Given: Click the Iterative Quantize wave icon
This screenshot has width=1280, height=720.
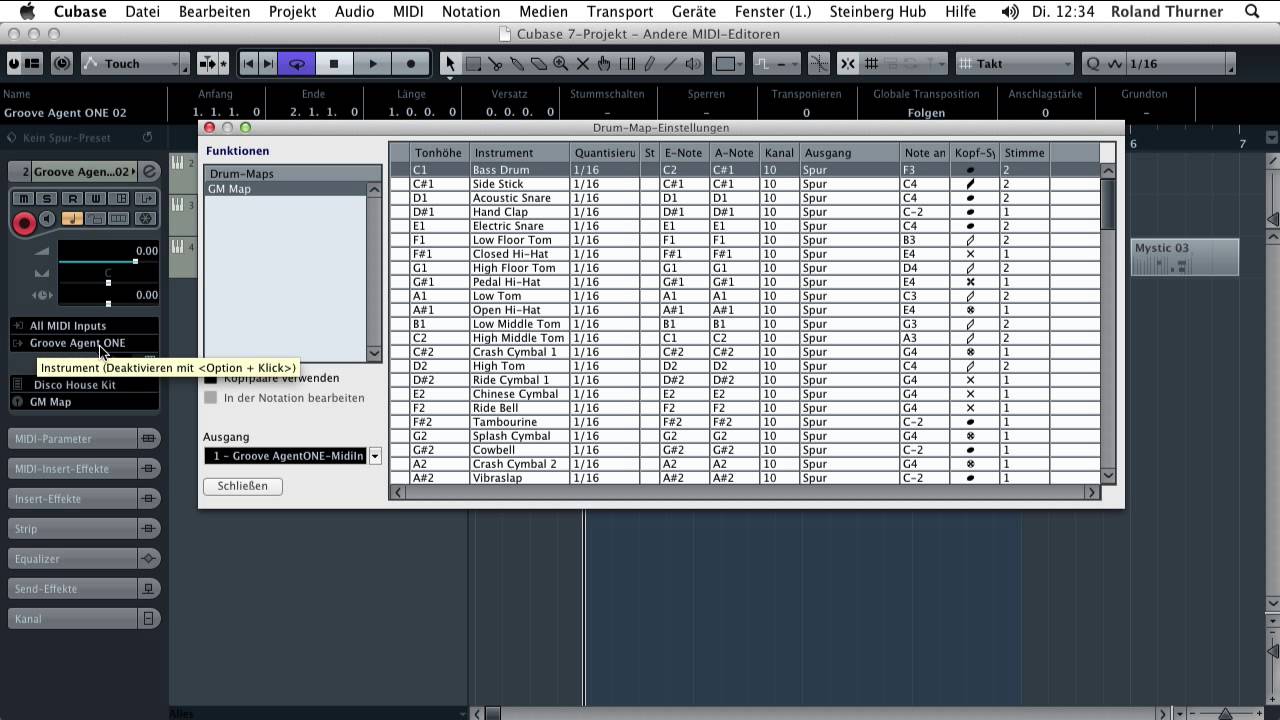Looking at the screenshot, I should coord(1114,64).
